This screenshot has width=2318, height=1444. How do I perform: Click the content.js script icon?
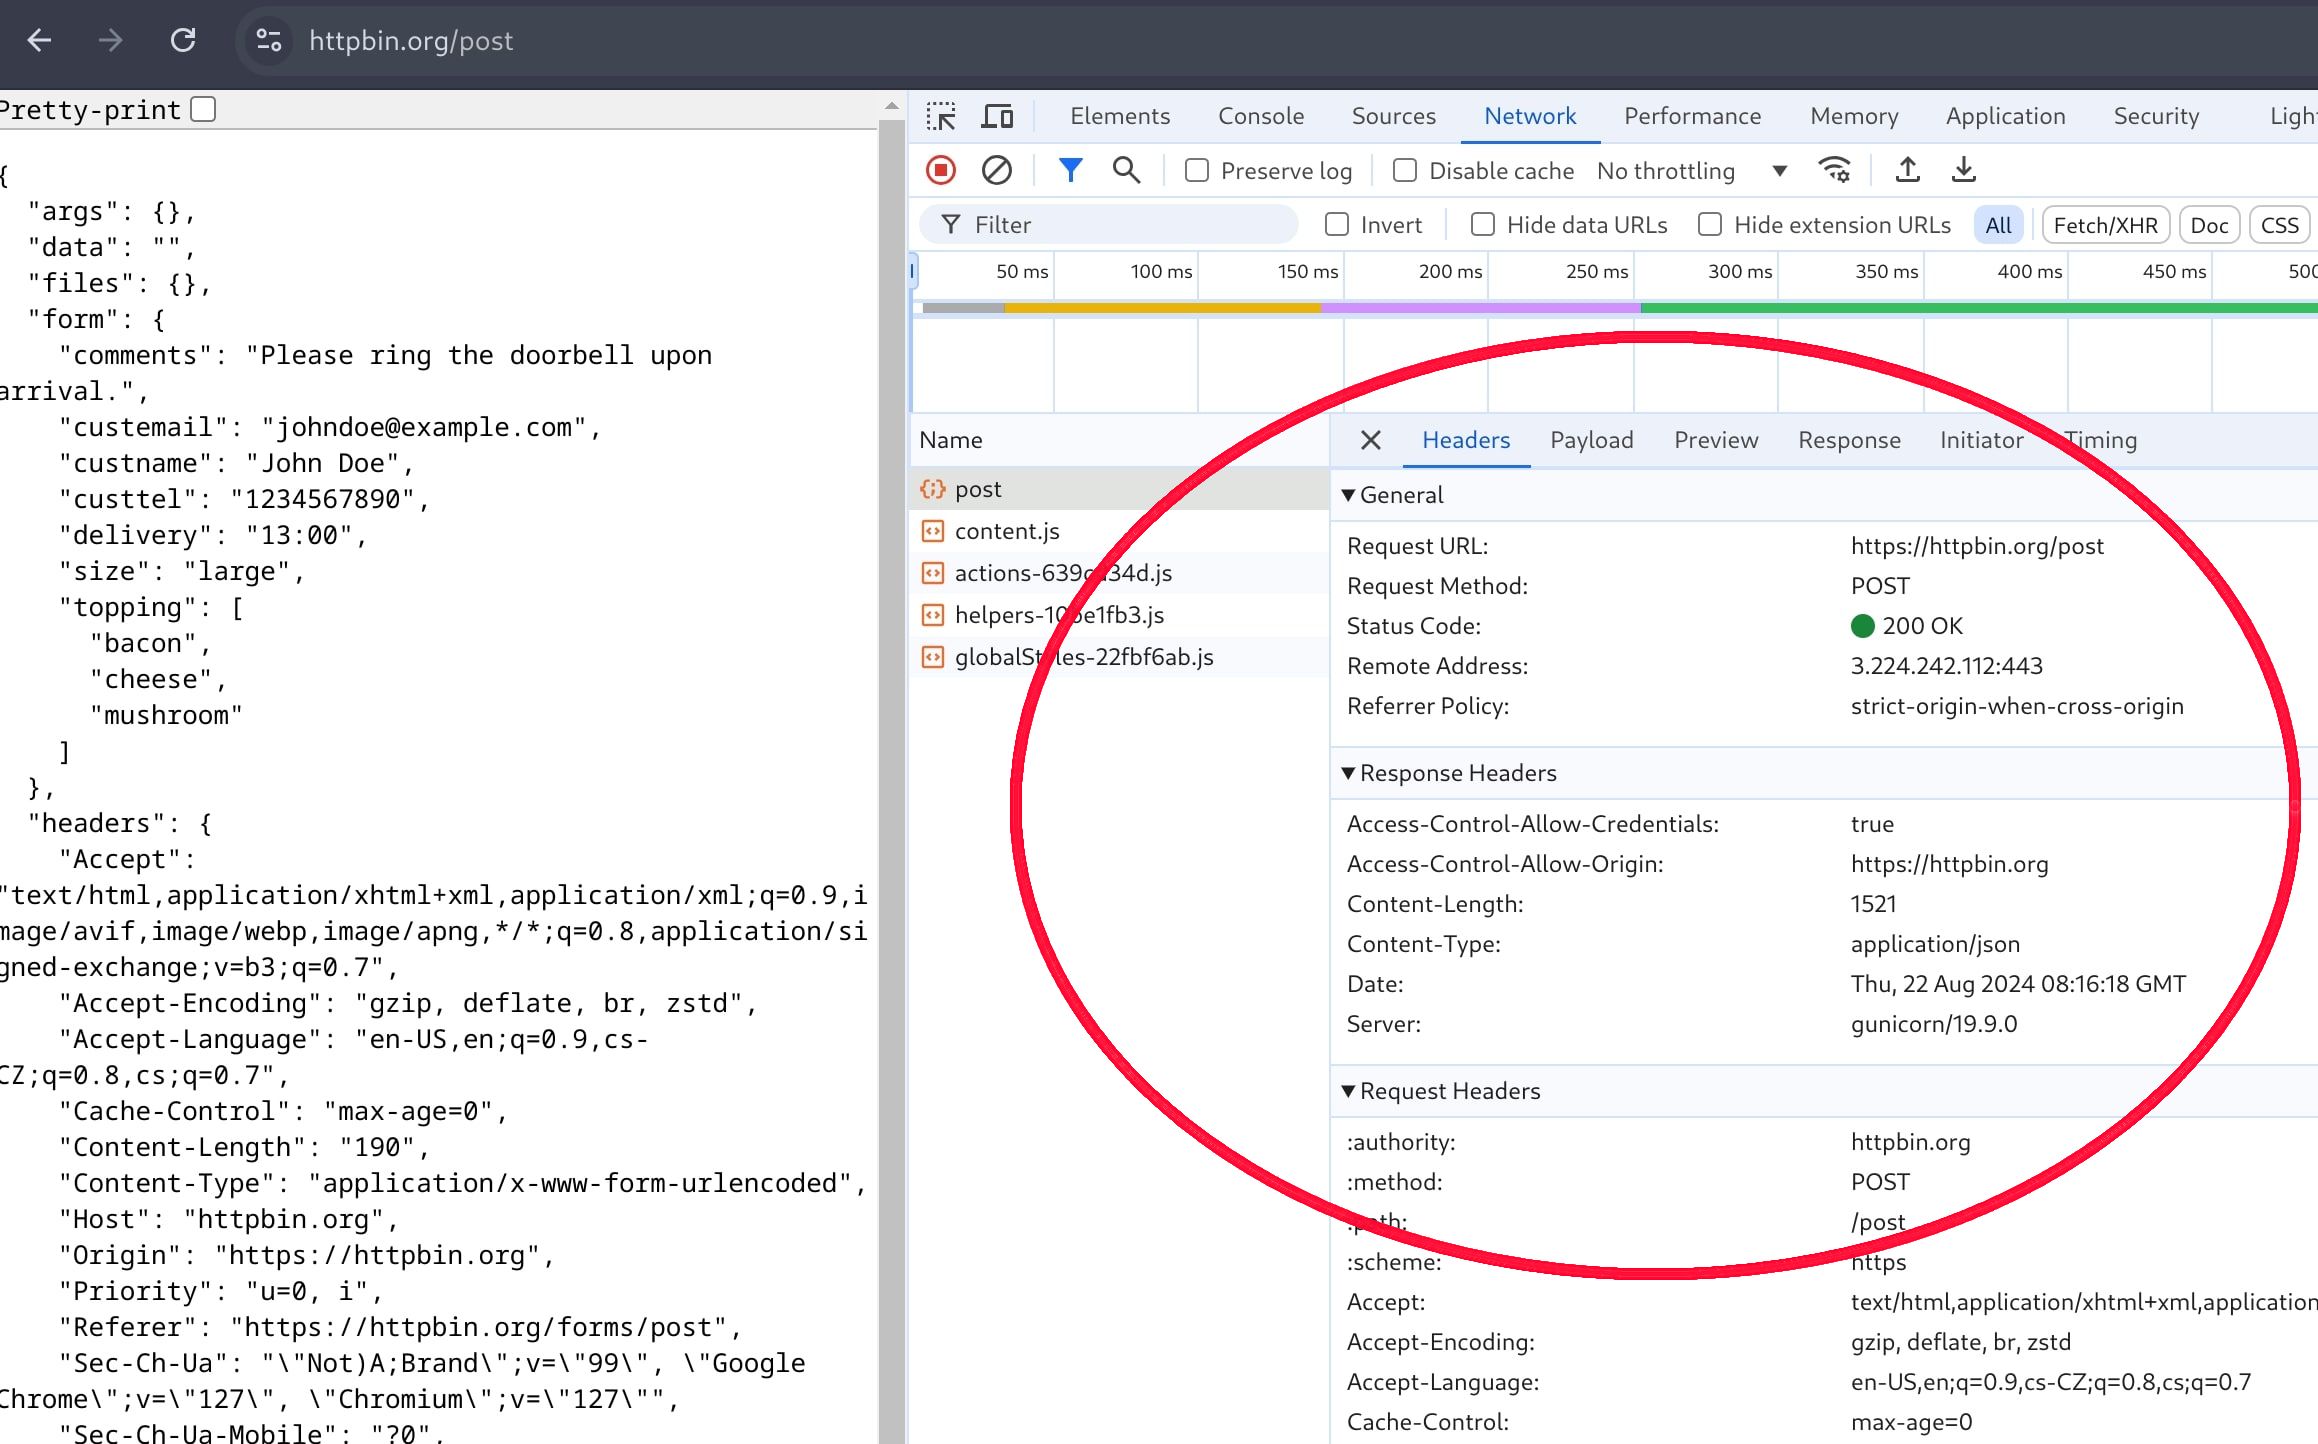click(x=933, y=531)
